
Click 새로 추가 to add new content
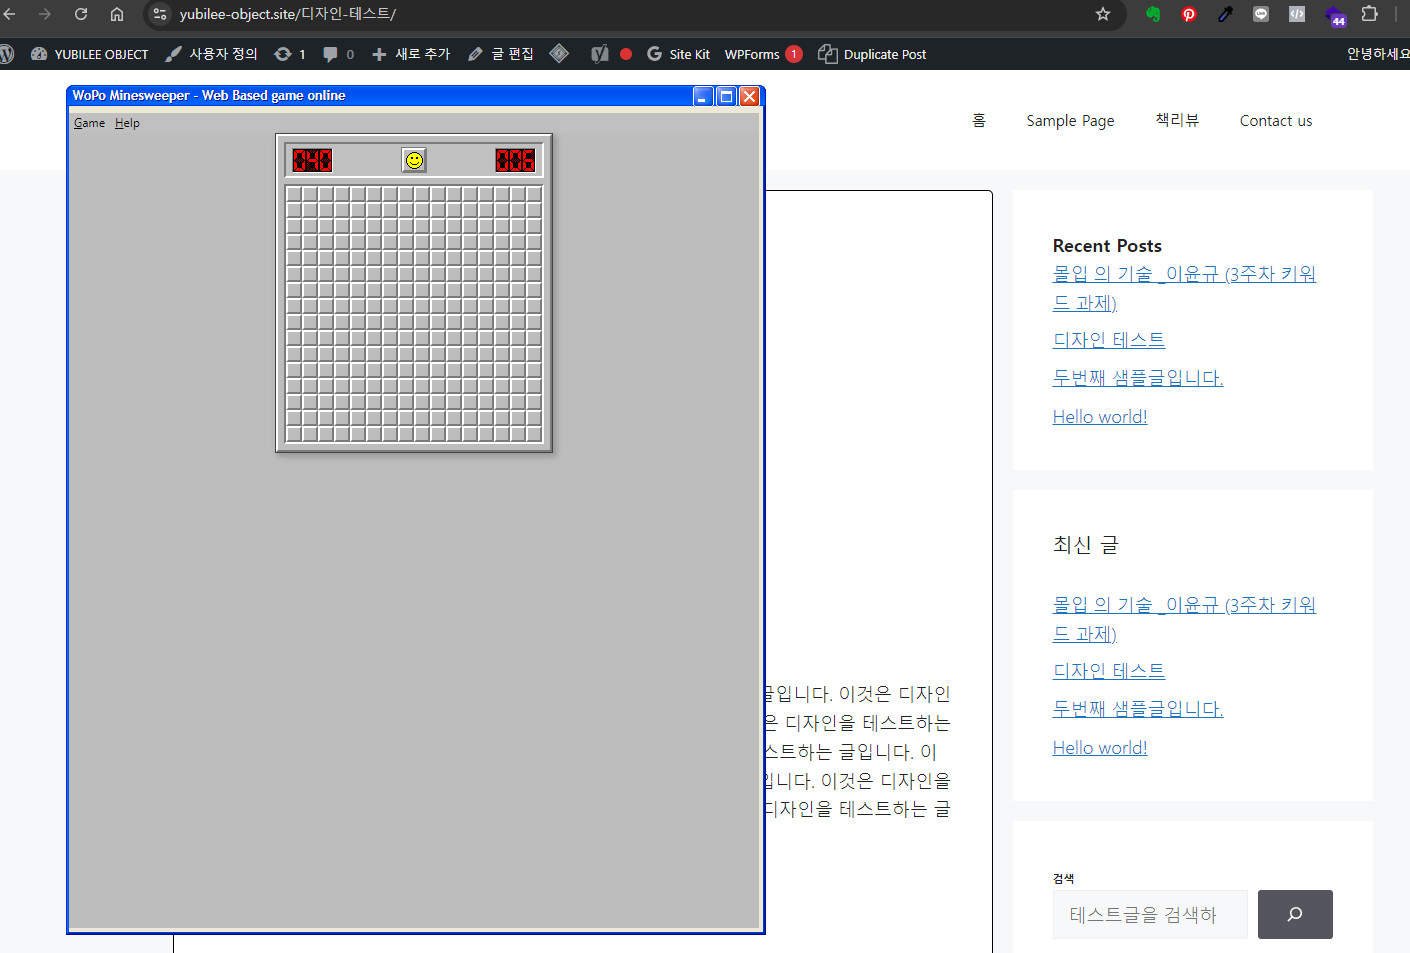pyautogui.click(x=411, y=54)
